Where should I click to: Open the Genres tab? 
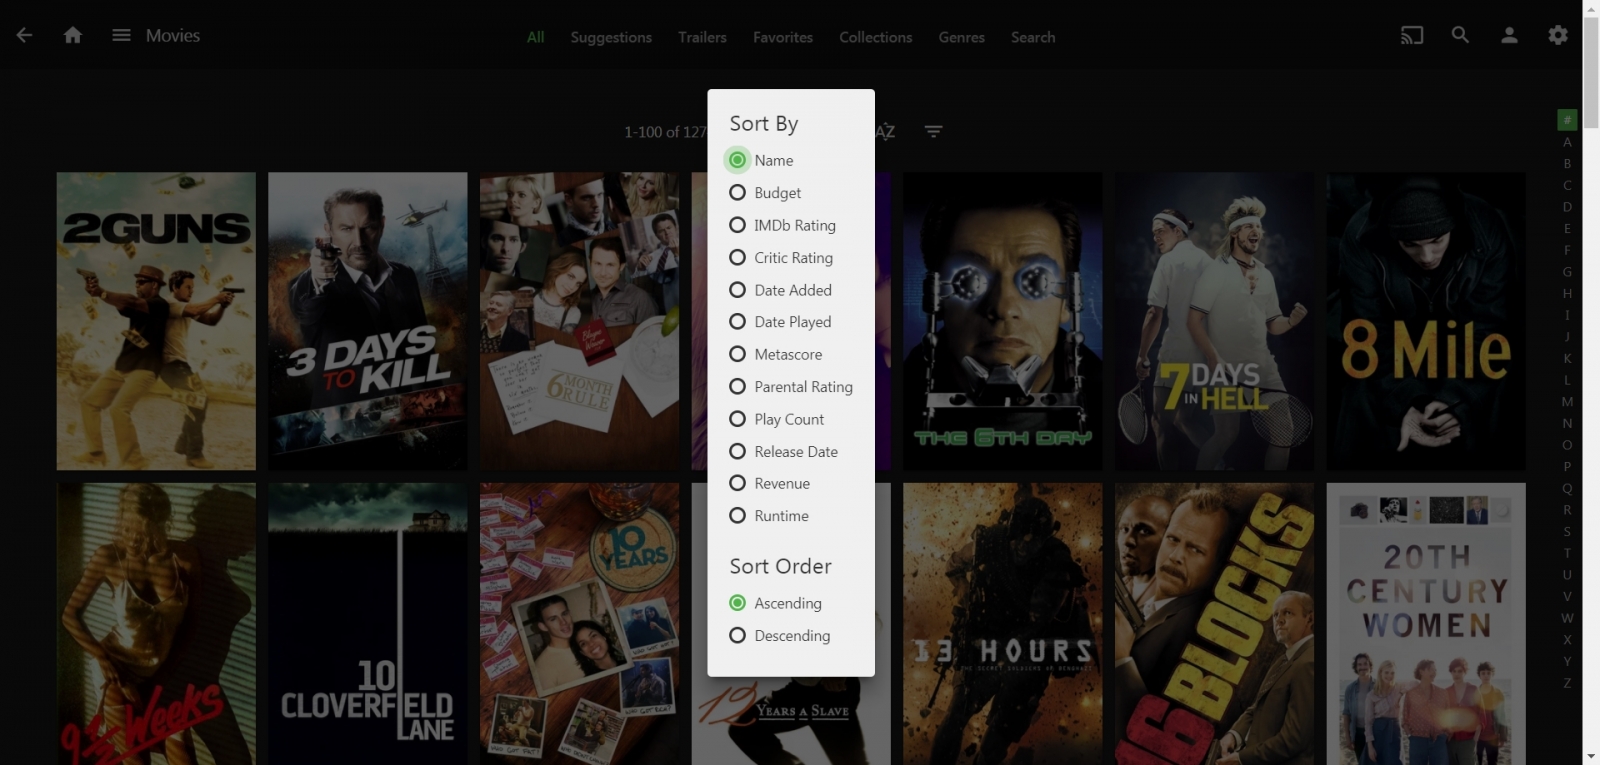point(962,37)
